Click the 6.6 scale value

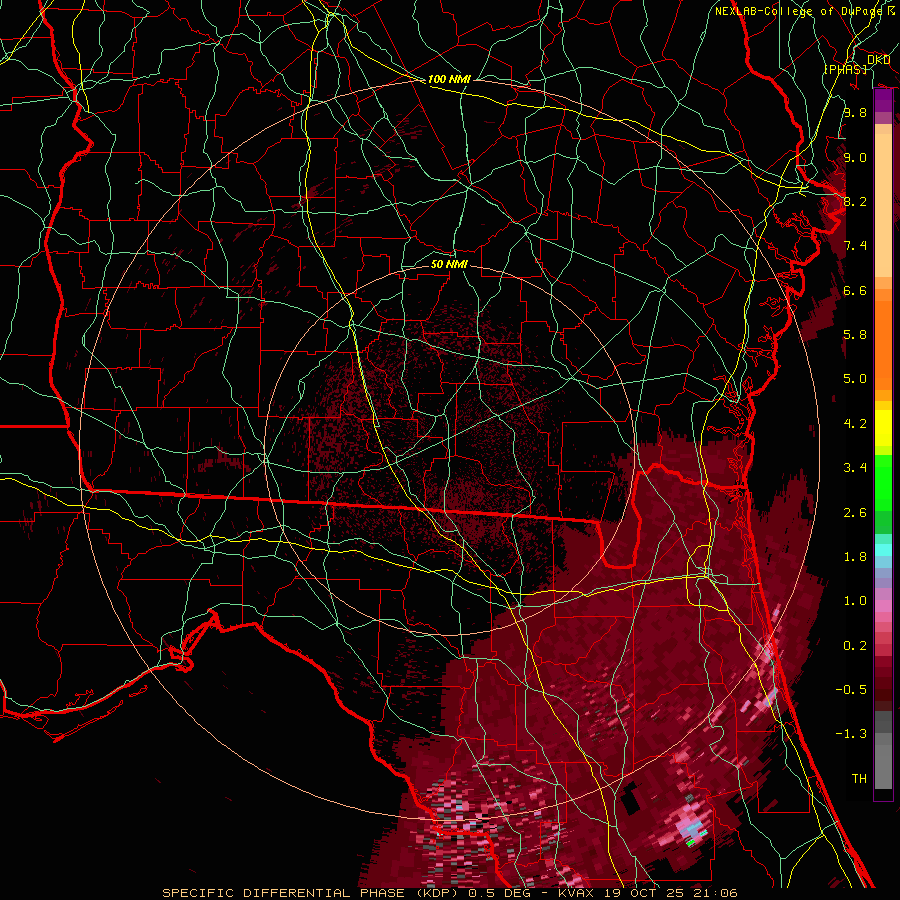click(855, 290)
